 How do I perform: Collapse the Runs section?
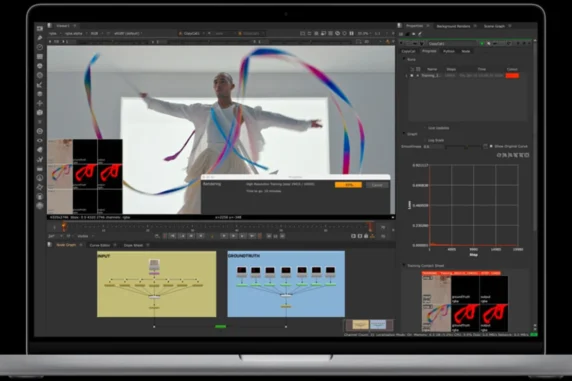(404, 59)
